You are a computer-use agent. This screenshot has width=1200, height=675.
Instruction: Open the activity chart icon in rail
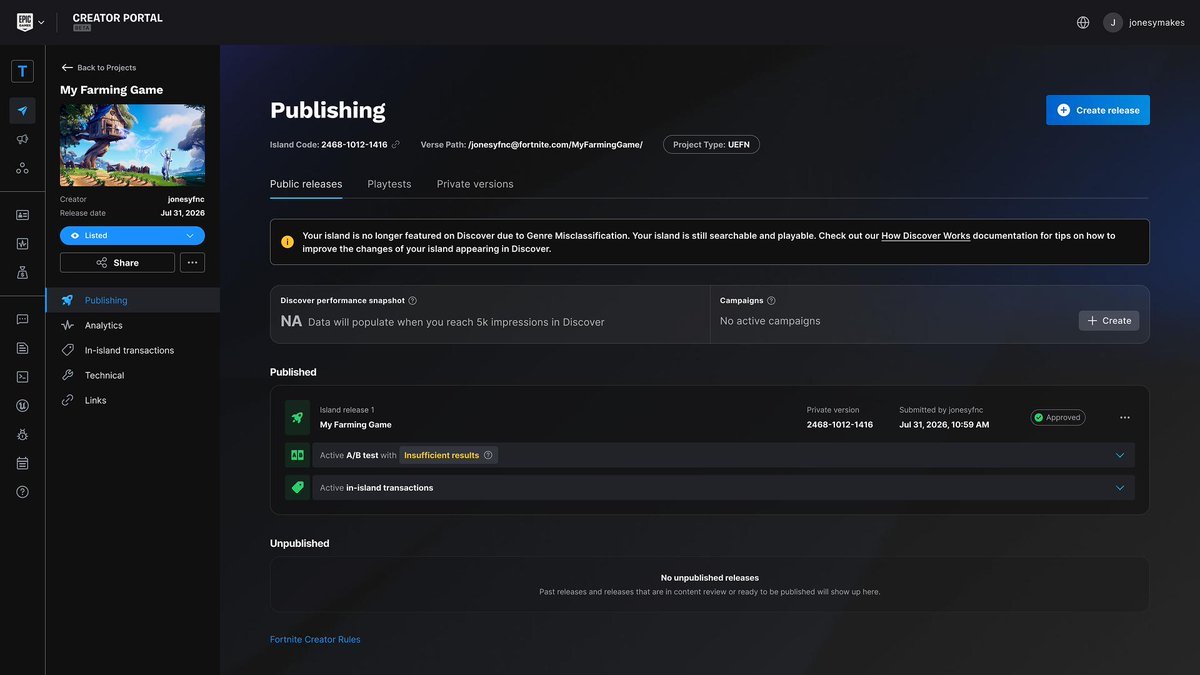[x=22, y=243]
